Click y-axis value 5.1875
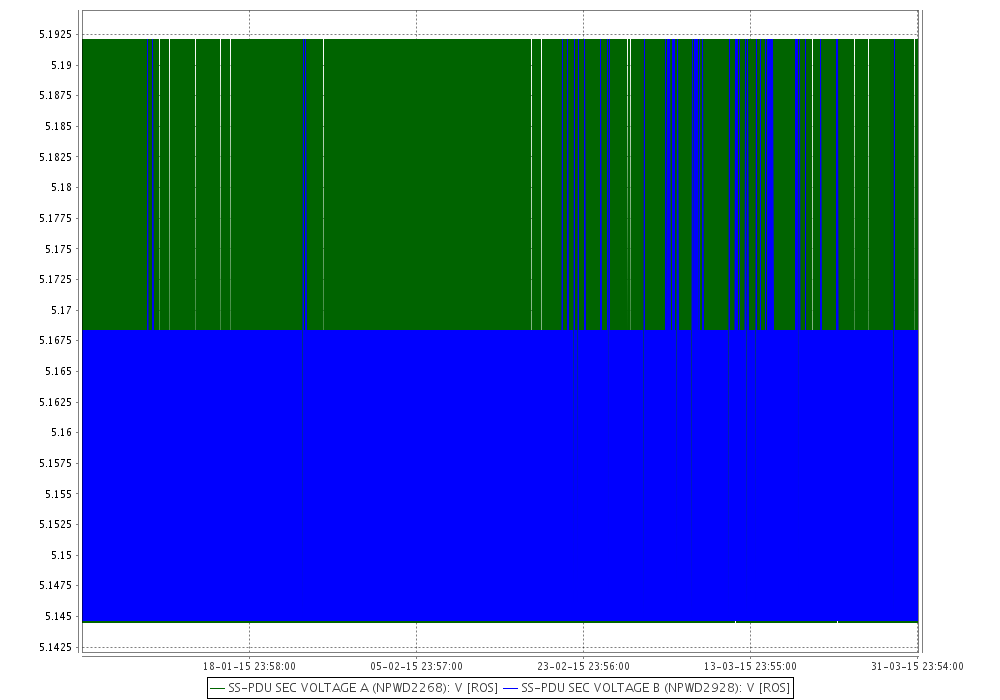This screenshot has width=1000, height=700. (x=55, y=96)
